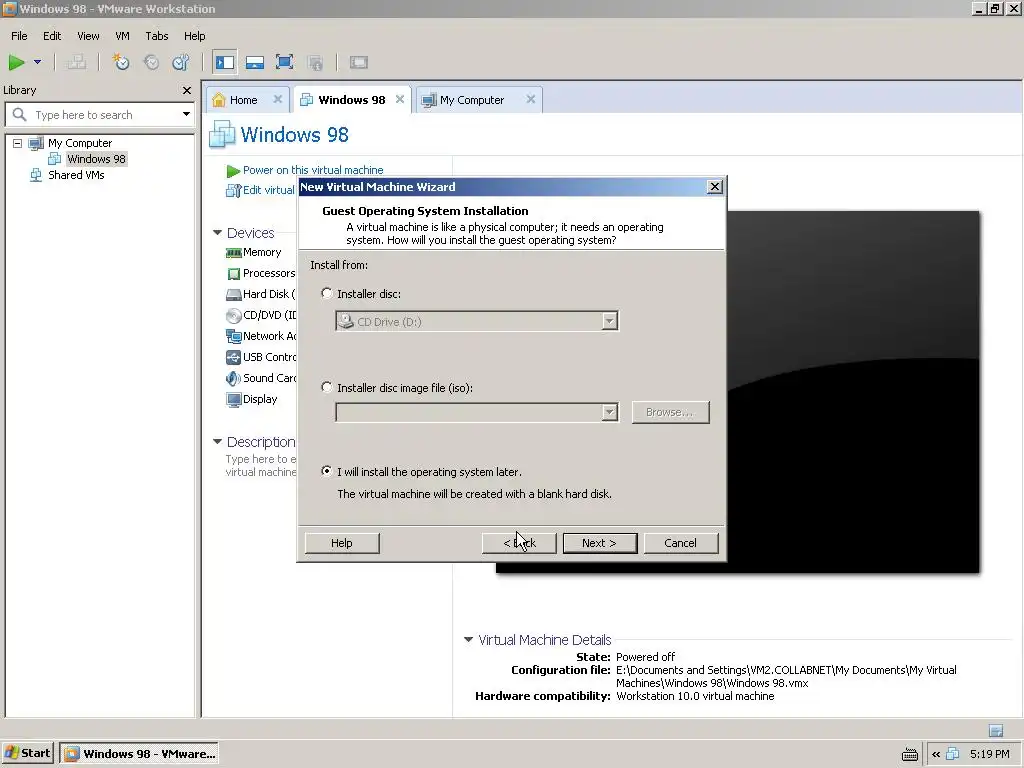Click the green Power On toolbar button

pyautogui.click(x=16, y=62)
